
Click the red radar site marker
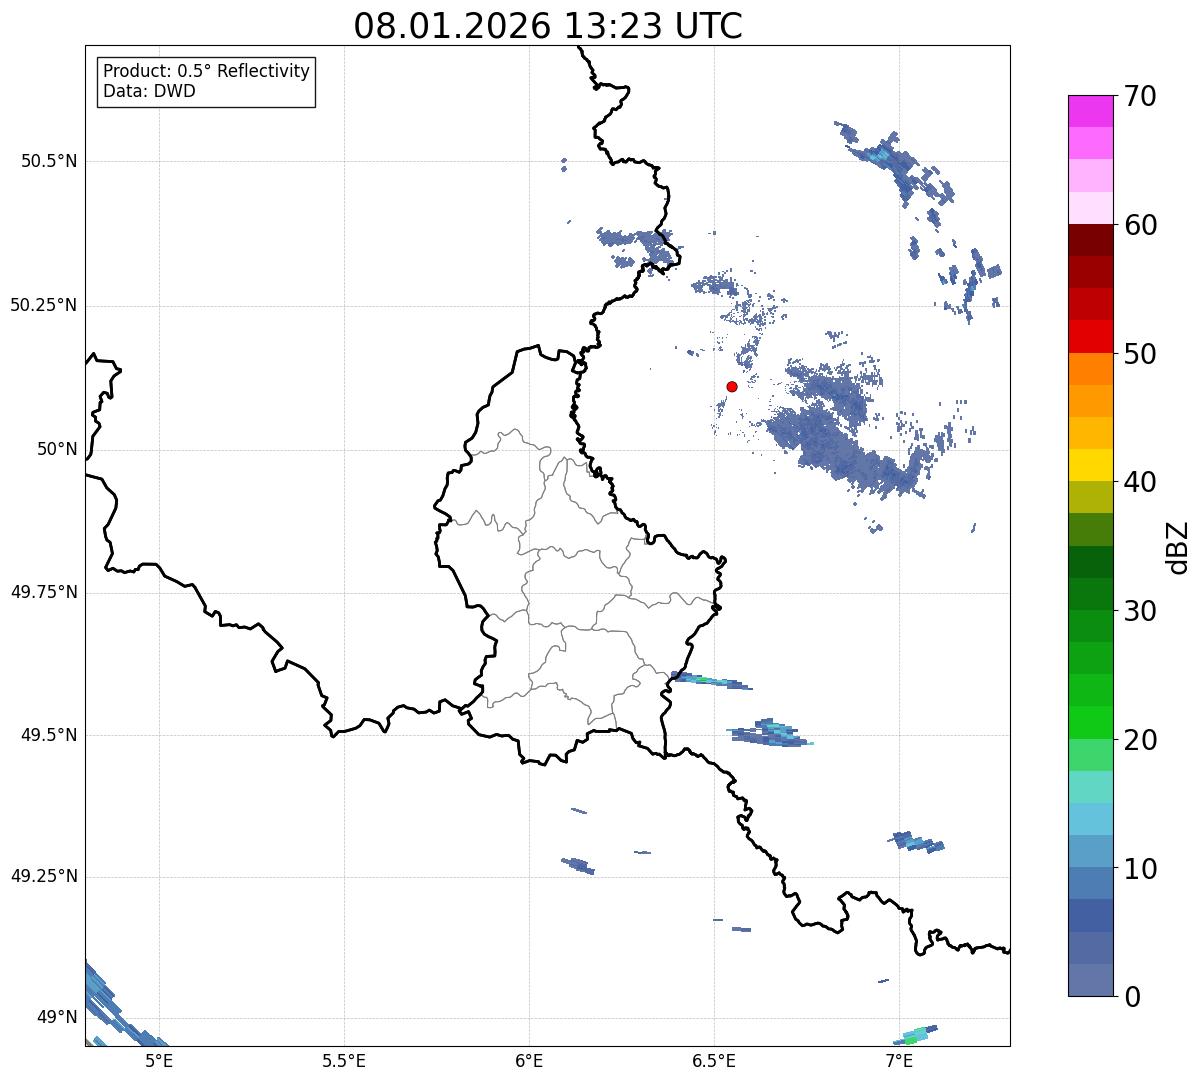[732, 386]
